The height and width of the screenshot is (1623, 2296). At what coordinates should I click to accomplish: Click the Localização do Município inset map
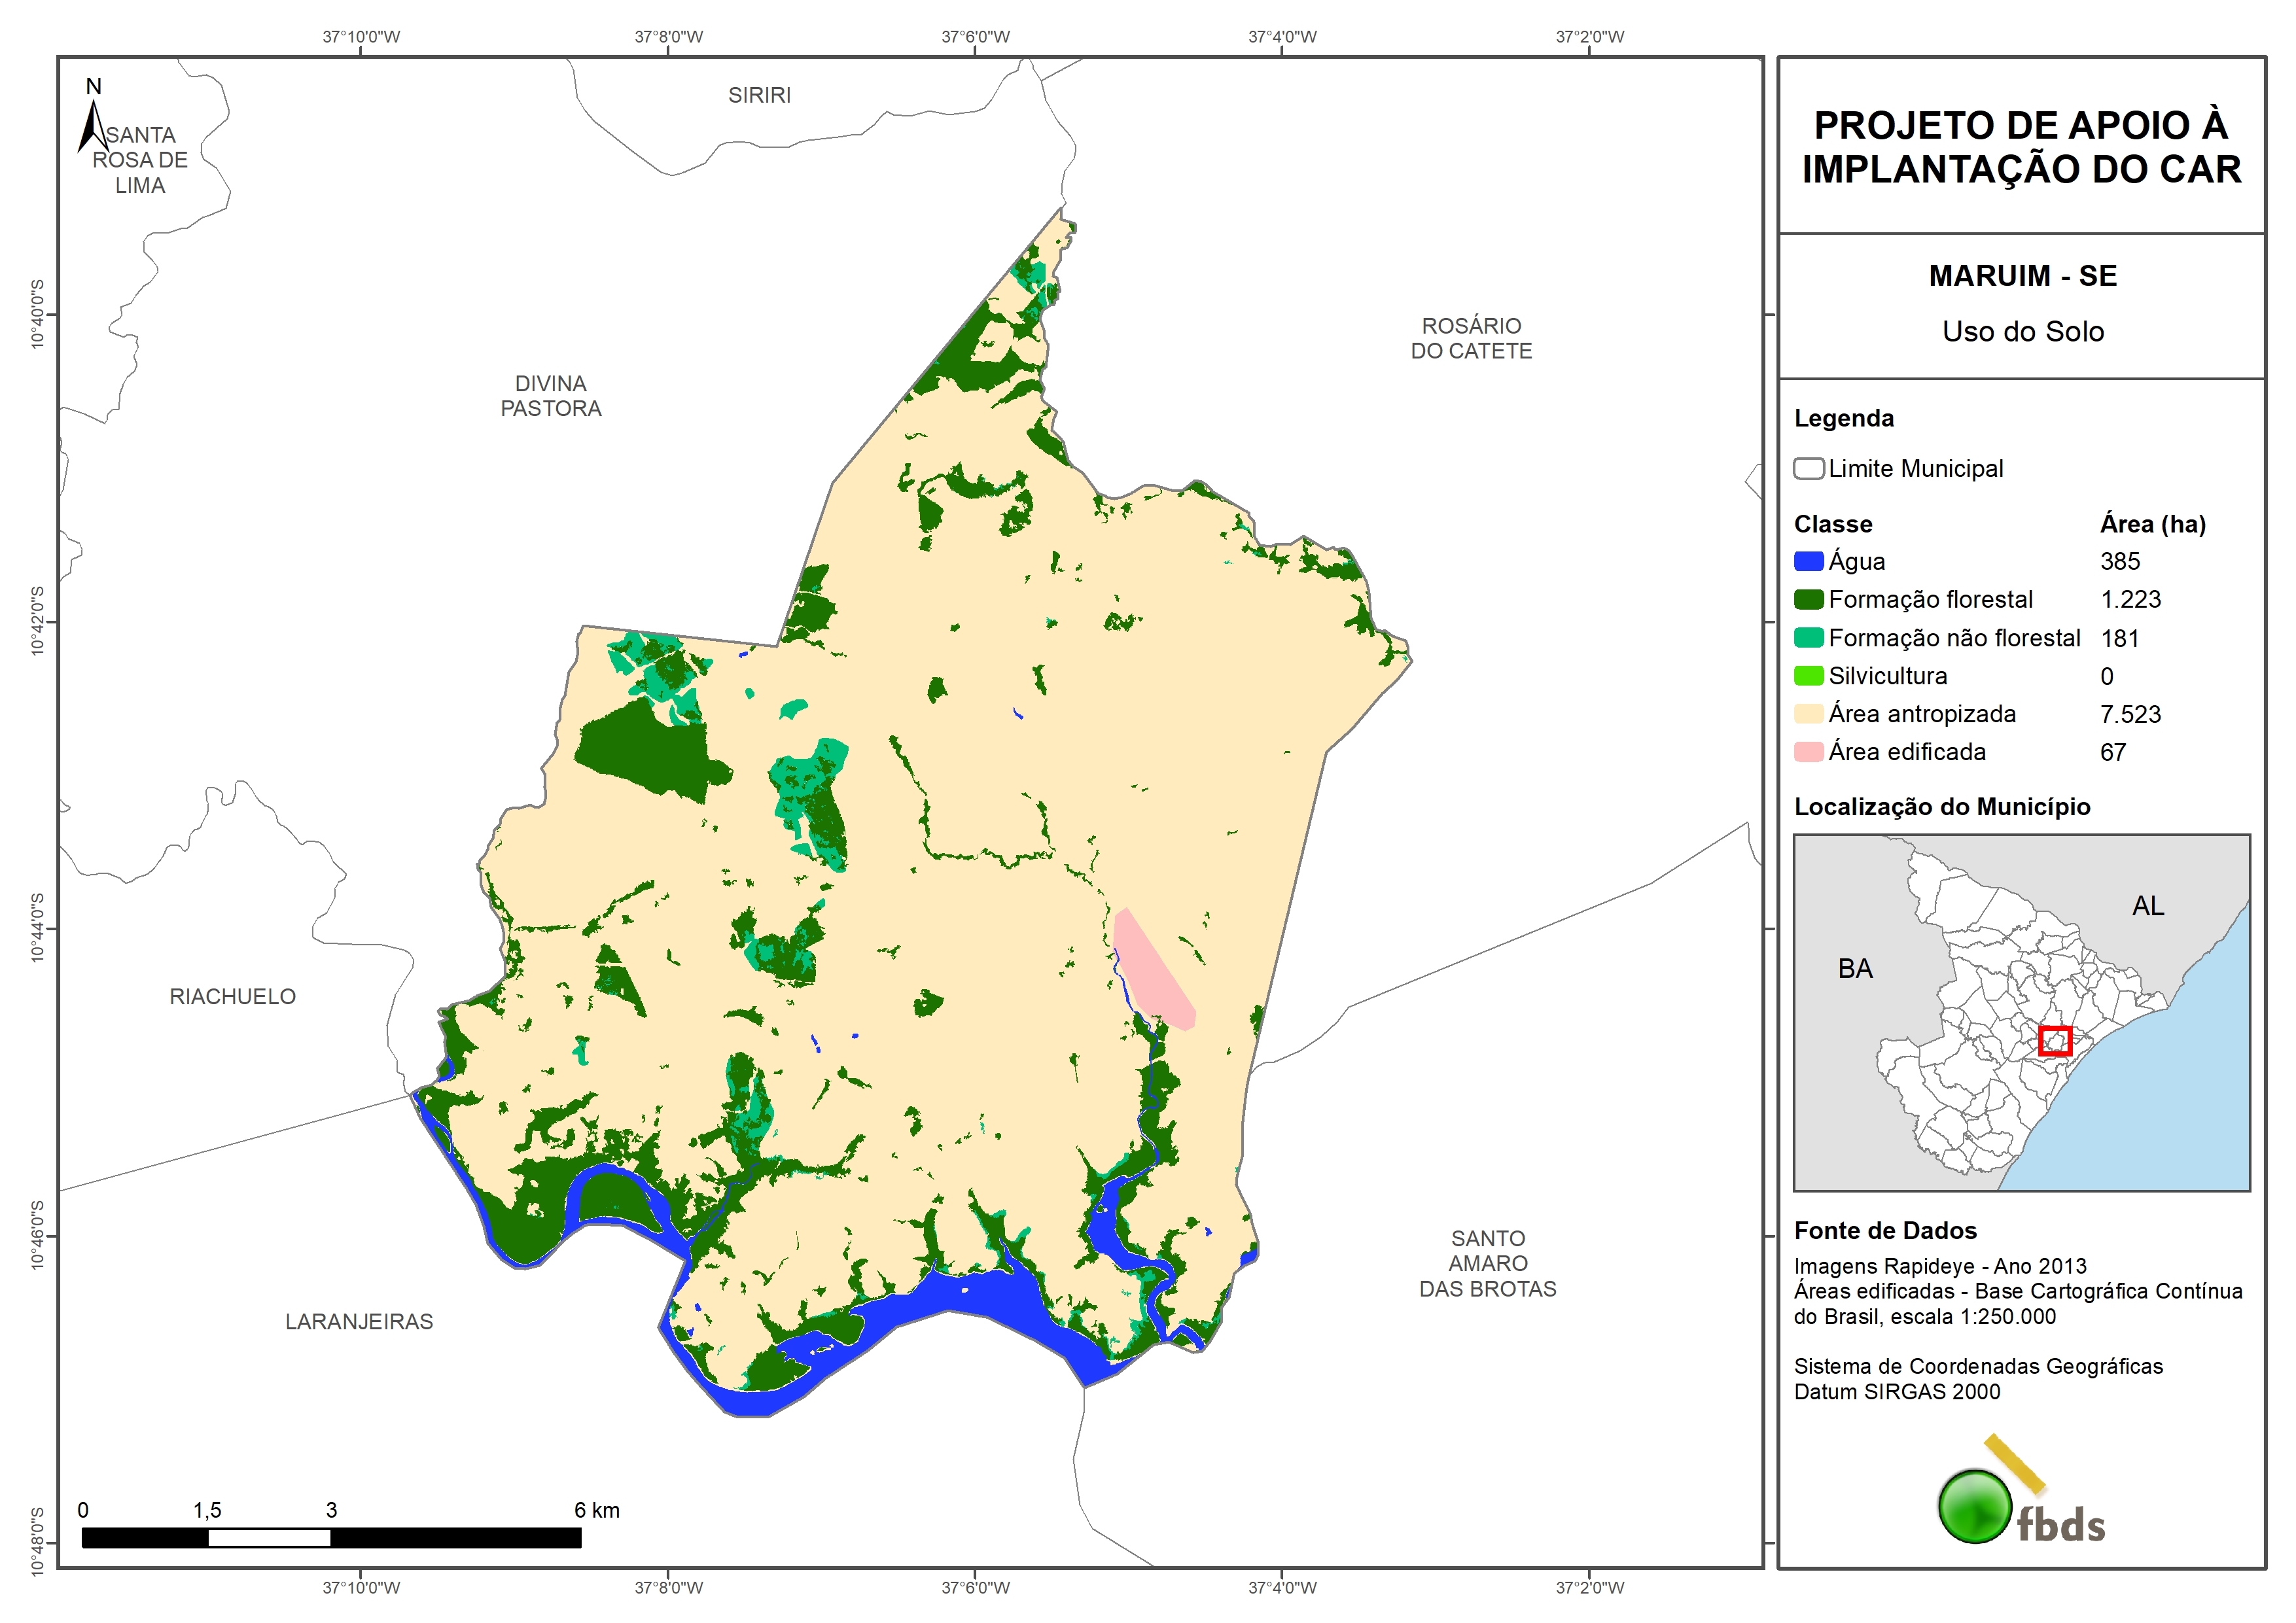coord(2021,1012)
